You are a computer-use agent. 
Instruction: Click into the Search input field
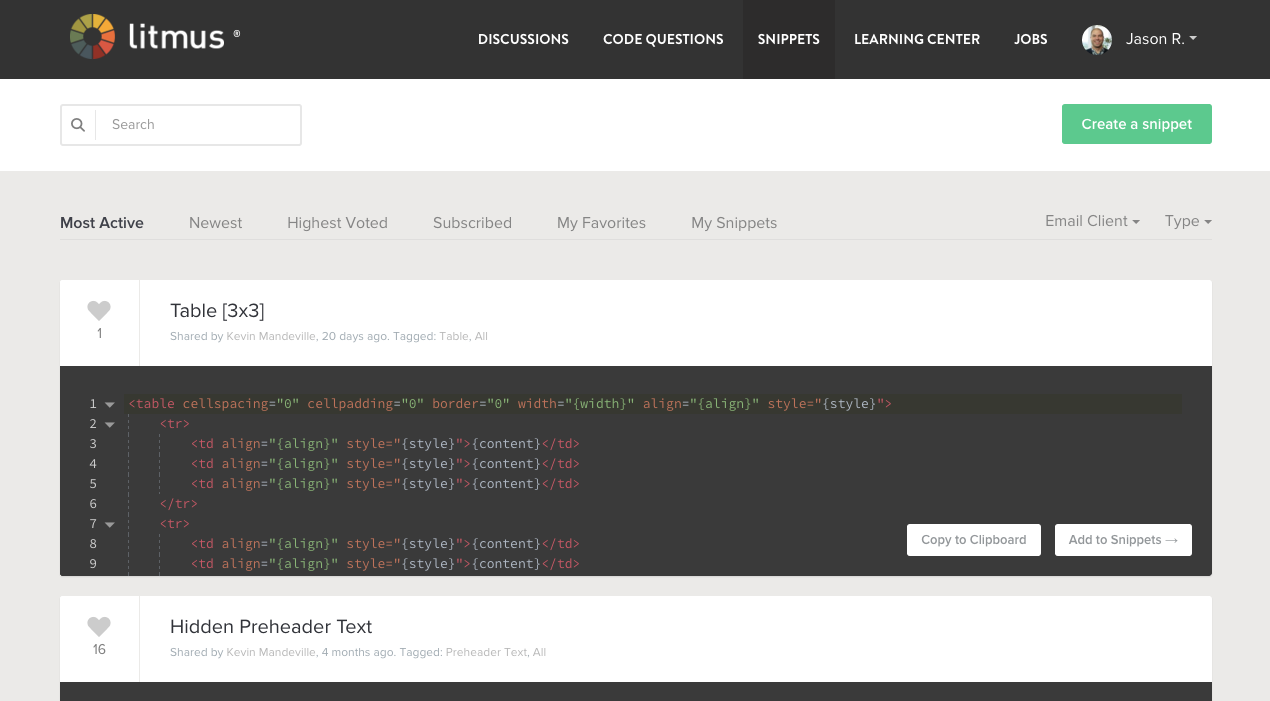(198, 125)
